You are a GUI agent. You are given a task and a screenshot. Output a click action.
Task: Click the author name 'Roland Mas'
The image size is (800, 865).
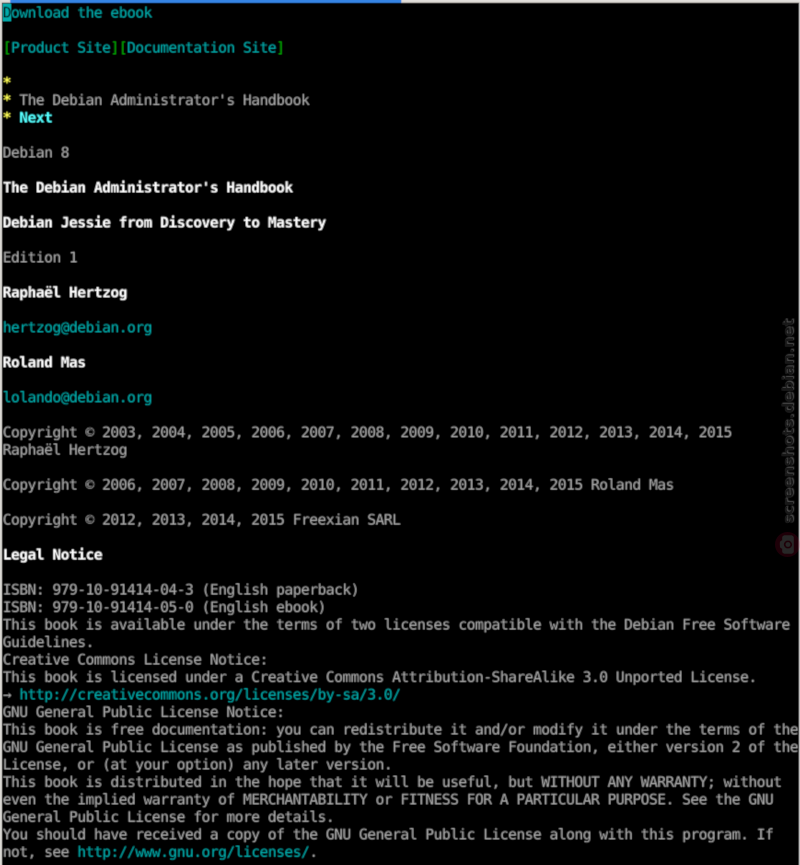point(44,362)
